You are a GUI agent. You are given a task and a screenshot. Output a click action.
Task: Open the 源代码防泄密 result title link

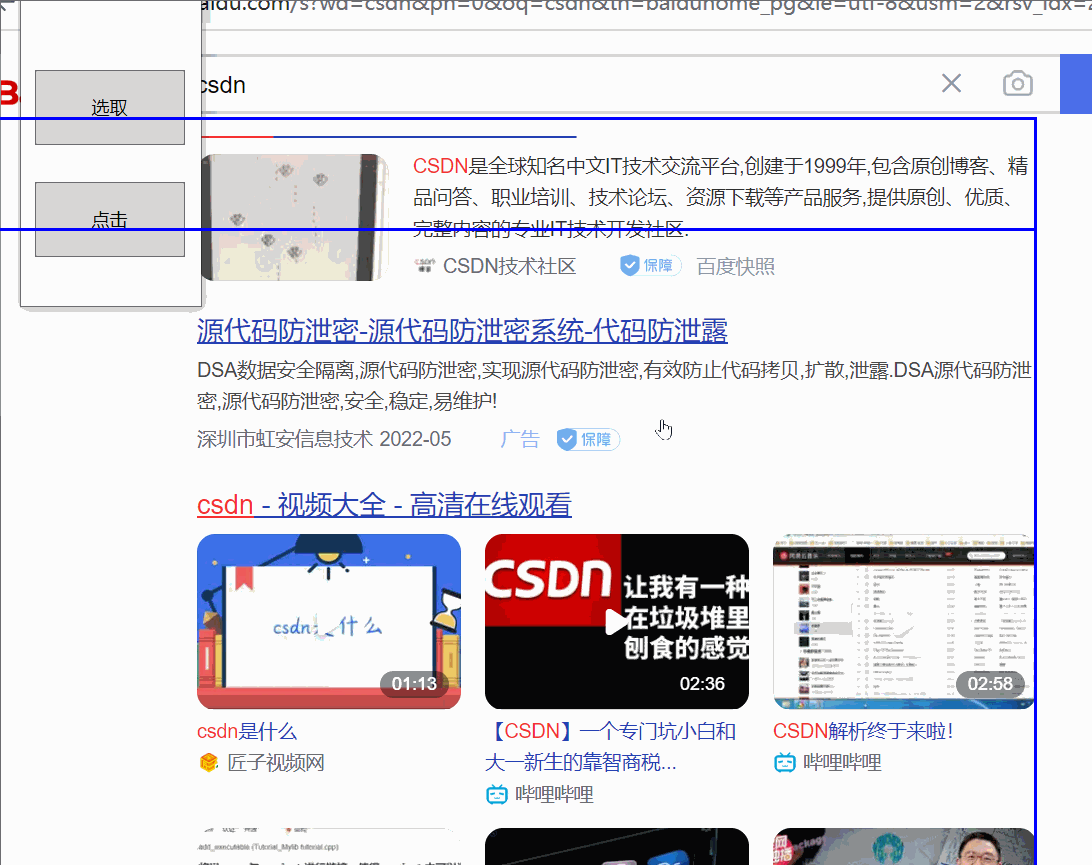462,331
